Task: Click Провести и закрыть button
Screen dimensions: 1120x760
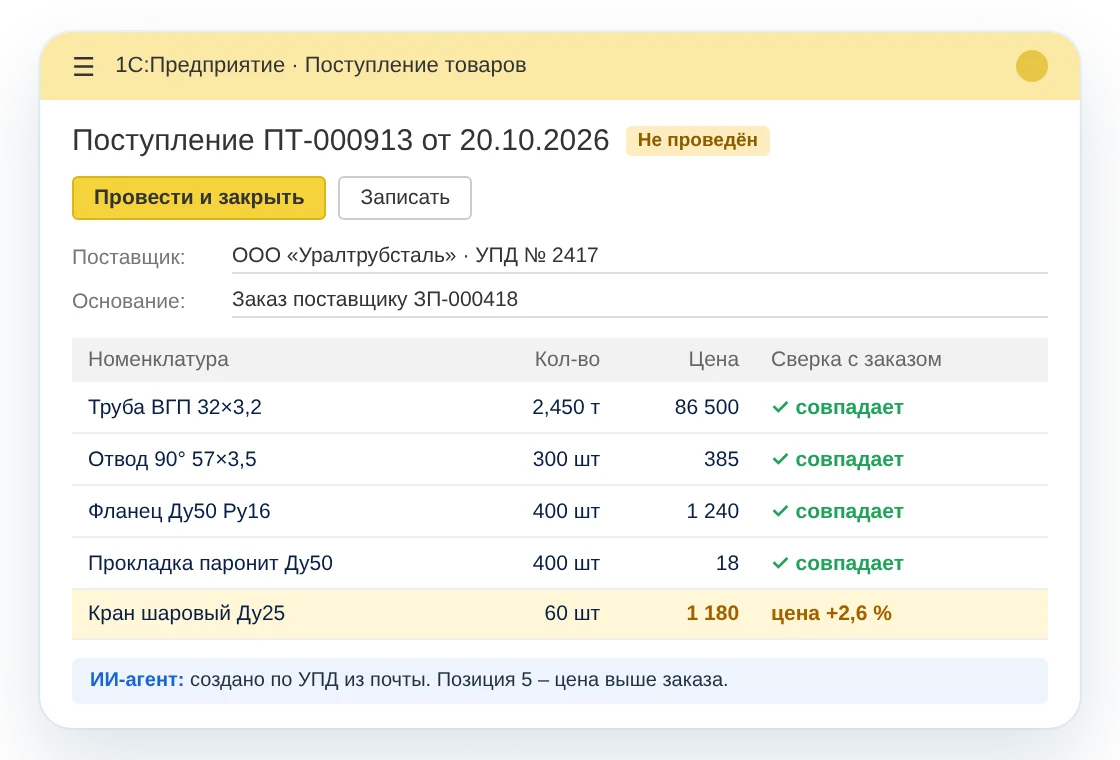Action: (x=199, y=198)
